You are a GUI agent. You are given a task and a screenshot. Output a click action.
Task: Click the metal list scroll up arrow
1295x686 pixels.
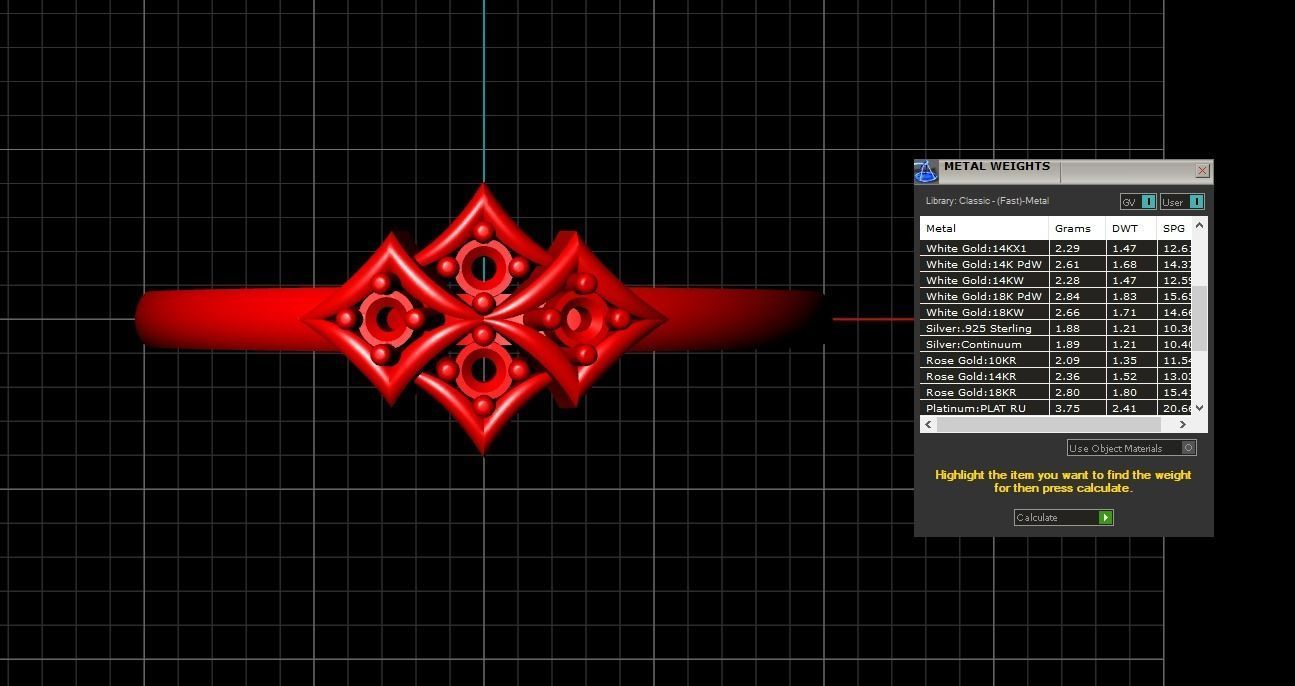(x=1200, y=226)
